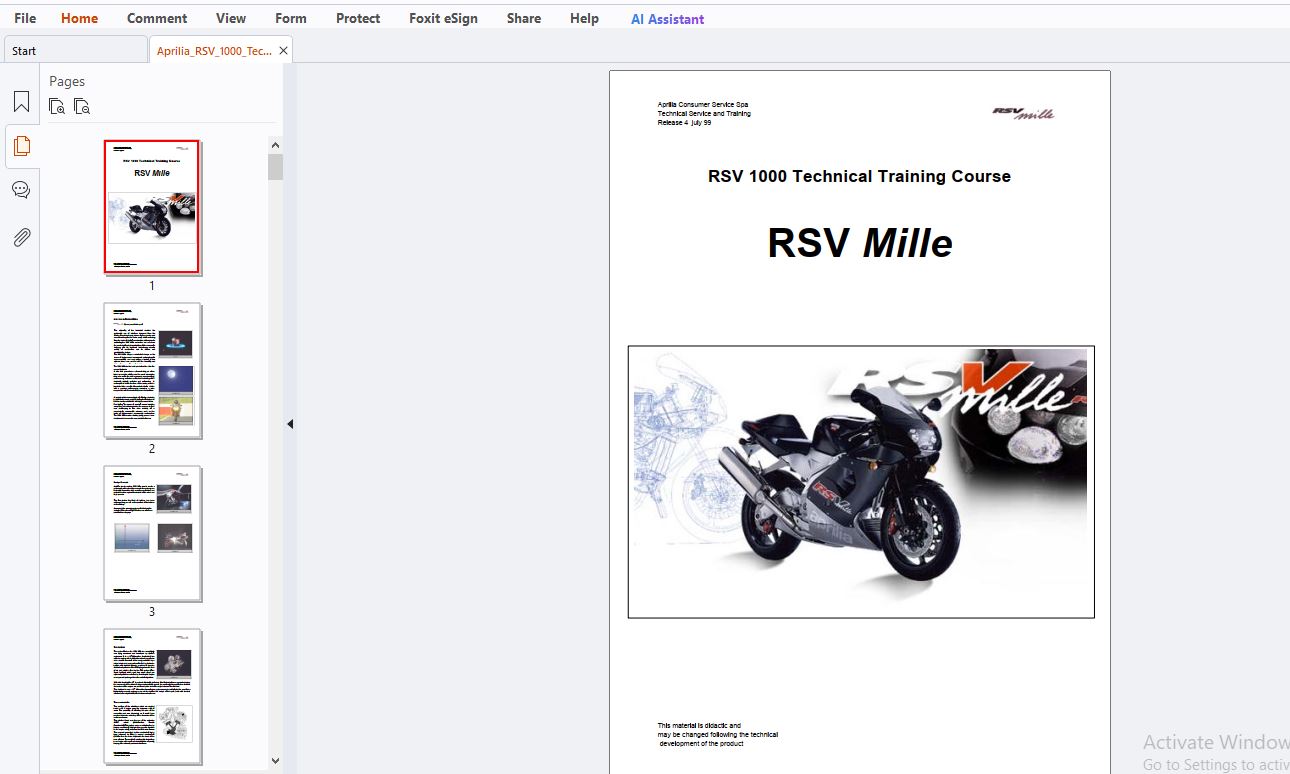1290x774 pixels.
Task: Click the 'This material is didactic and' text
Action: tap(699, 726)
